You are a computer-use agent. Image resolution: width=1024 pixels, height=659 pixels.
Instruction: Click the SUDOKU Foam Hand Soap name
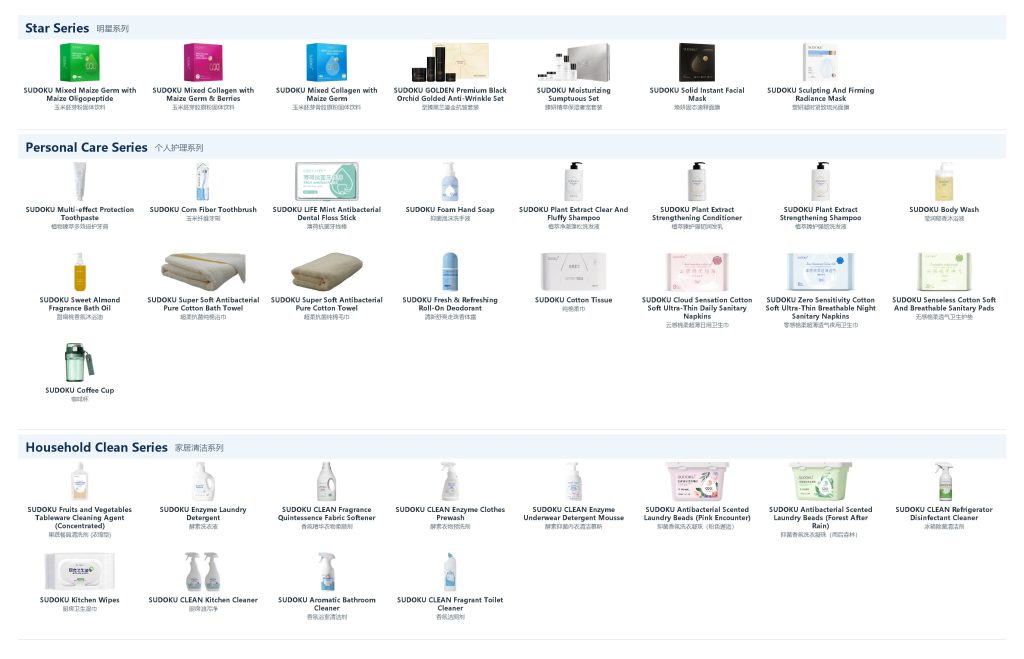[450, 210]
